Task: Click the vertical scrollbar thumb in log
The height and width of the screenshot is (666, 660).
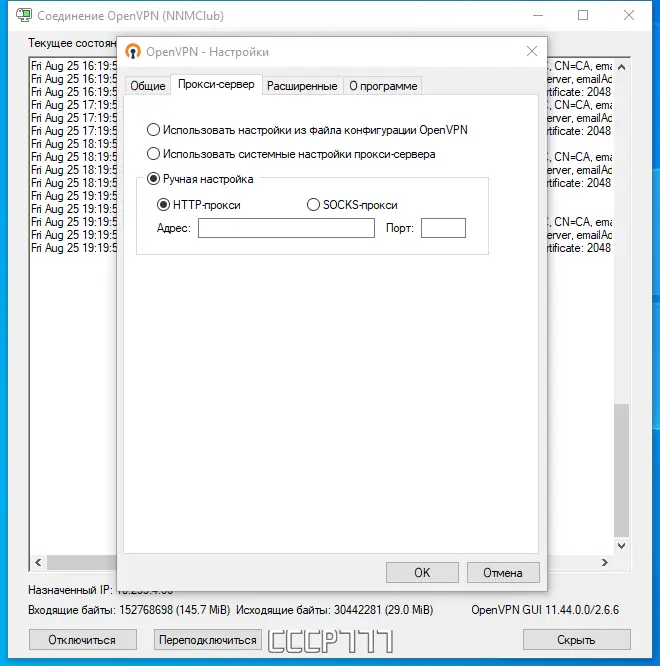Action: [621, 470]
